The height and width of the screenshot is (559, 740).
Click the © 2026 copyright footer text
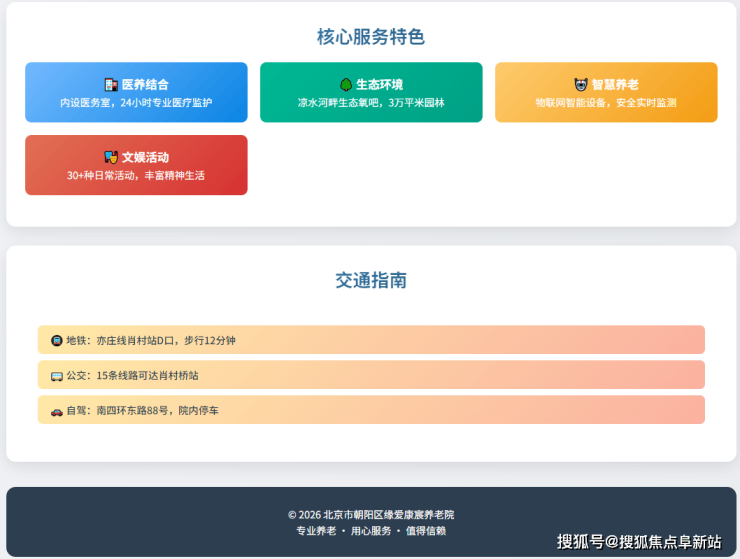coord(371,514)
